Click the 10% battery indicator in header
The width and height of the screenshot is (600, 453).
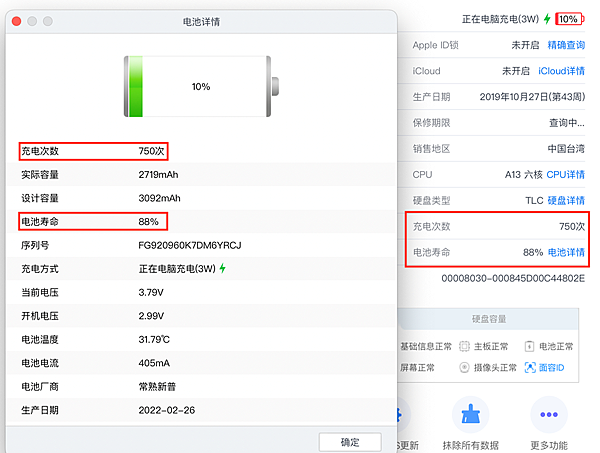tap(569, 19)
